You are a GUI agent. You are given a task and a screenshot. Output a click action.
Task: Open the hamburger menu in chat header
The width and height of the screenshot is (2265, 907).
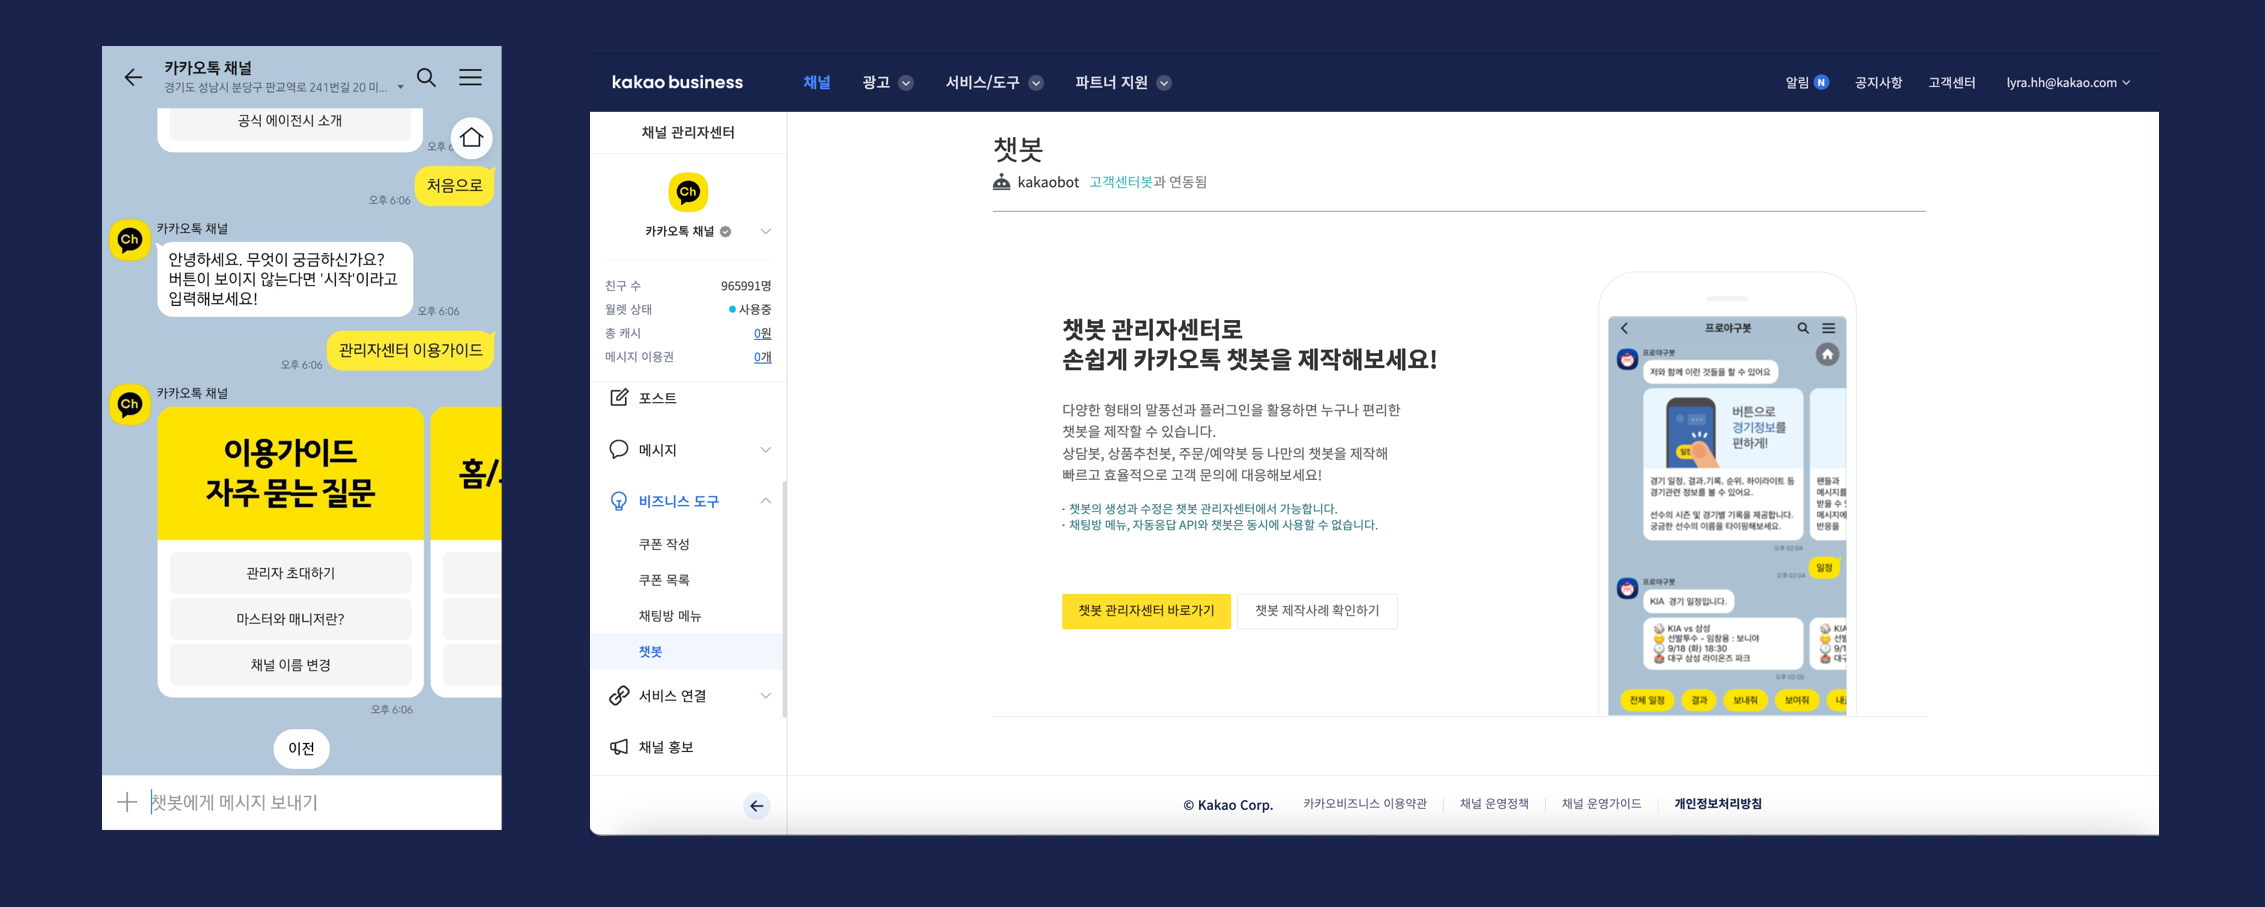pyautogui.click(x=470, y=77)
